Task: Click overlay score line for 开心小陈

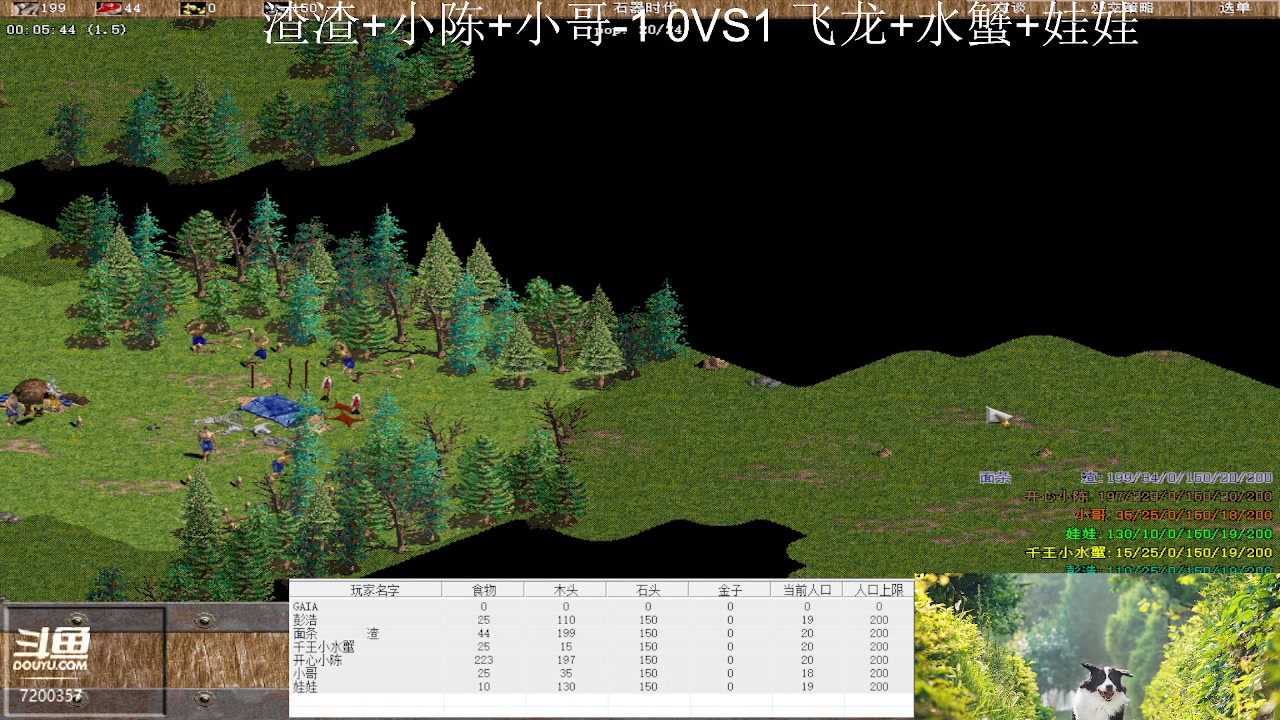Action: [1149, 496]
